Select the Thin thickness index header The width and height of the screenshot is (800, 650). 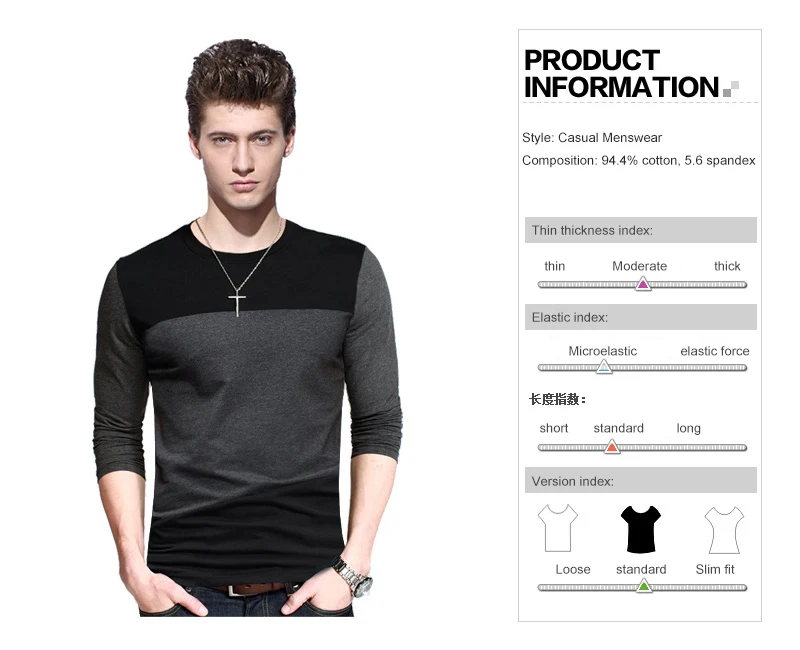[641, 230]
